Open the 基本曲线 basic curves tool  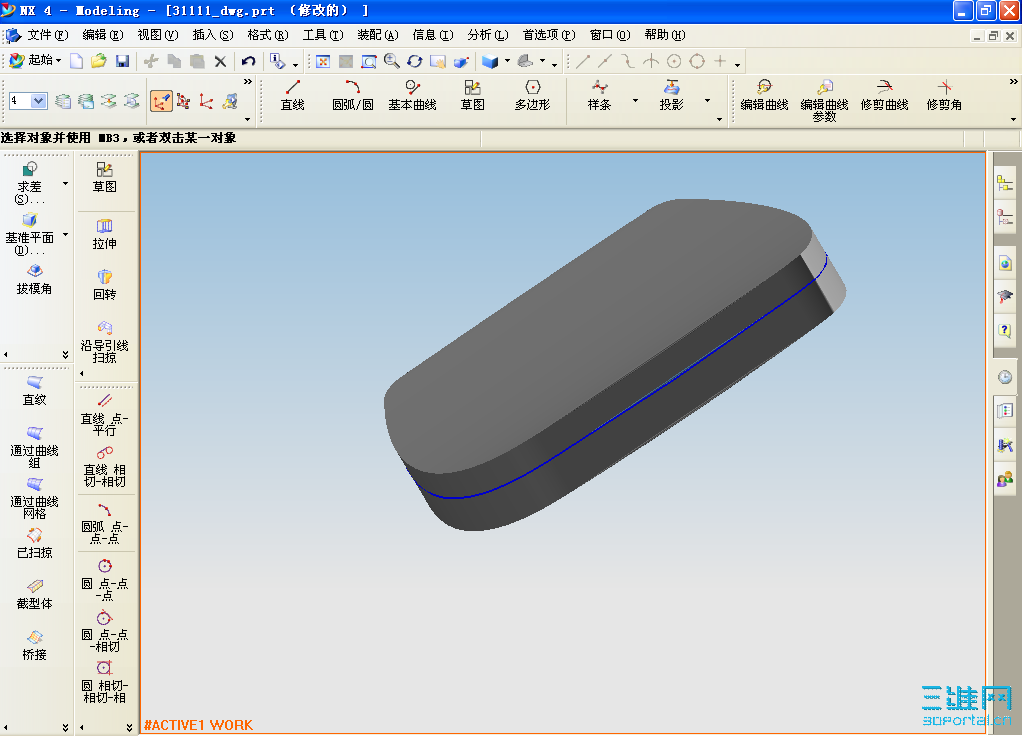point(413,95)
